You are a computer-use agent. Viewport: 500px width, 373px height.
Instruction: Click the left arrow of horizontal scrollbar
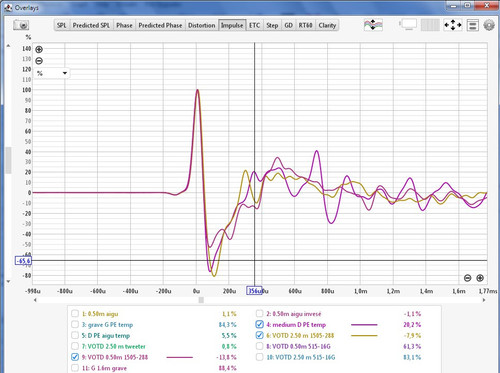pyautogui.click(x=35, y=300)
